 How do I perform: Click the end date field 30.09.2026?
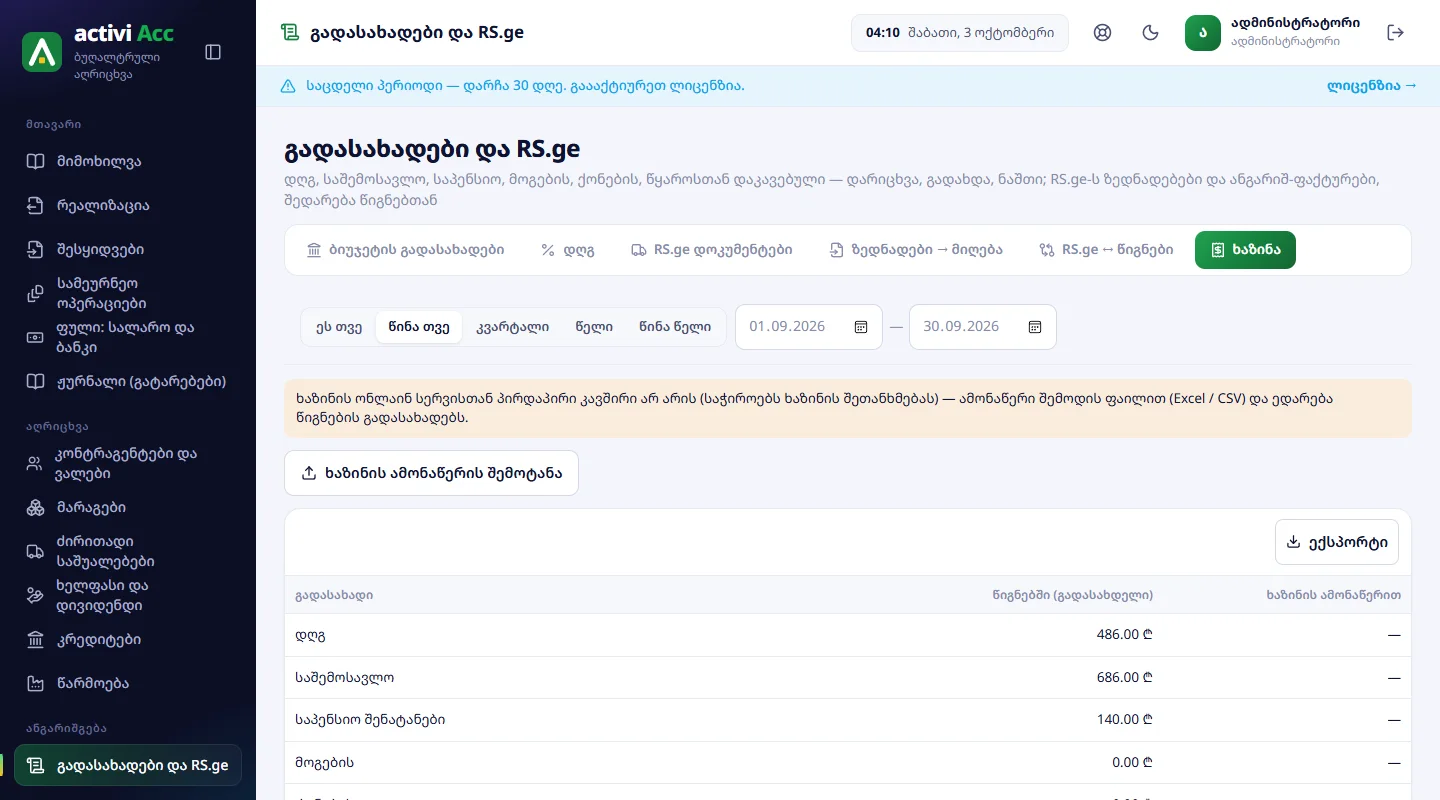[x=983, y=327]
